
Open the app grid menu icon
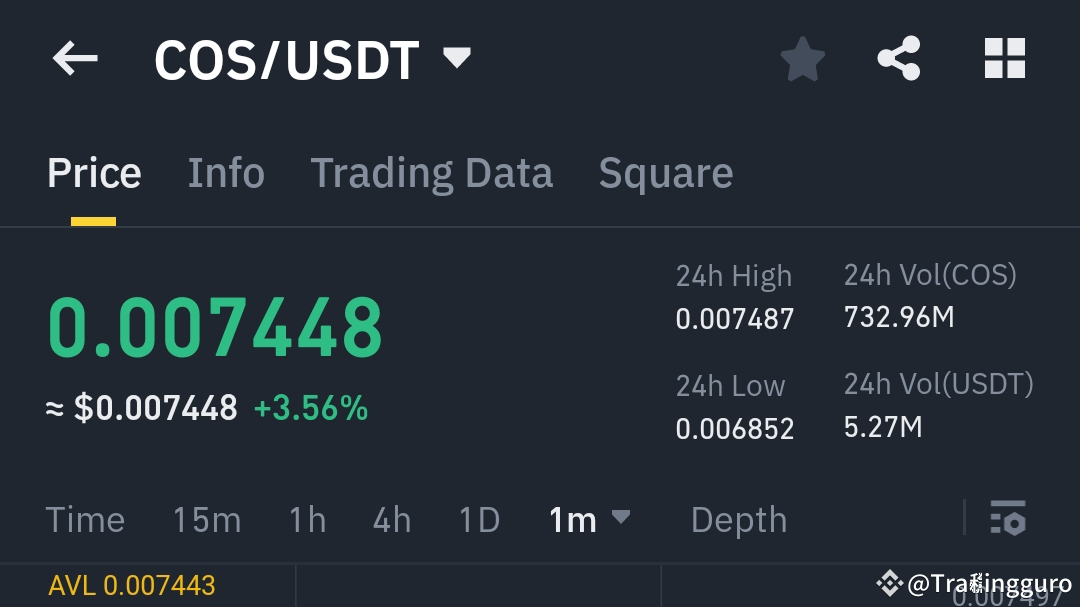click(x=1004, y=58)
